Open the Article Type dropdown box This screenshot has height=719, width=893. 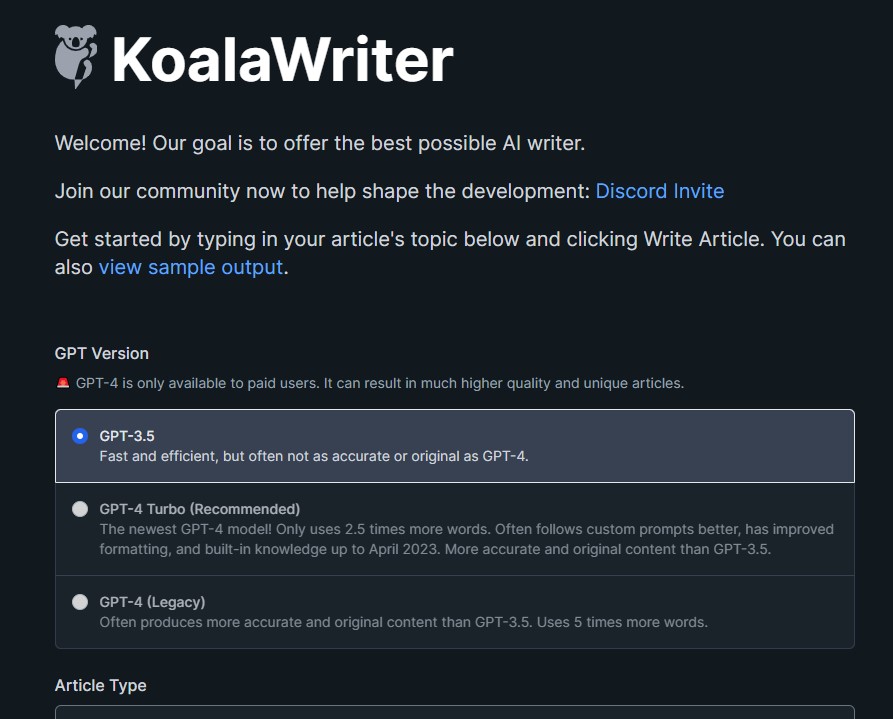tap(454, 711)
